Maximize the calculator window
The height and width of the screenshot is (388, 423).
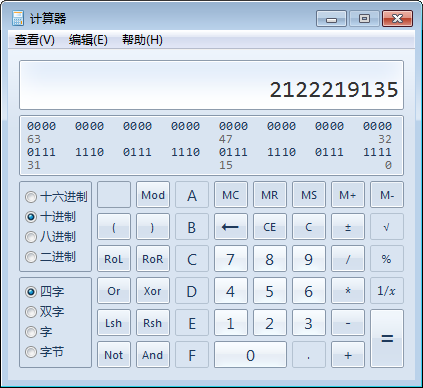pos(364,18)
